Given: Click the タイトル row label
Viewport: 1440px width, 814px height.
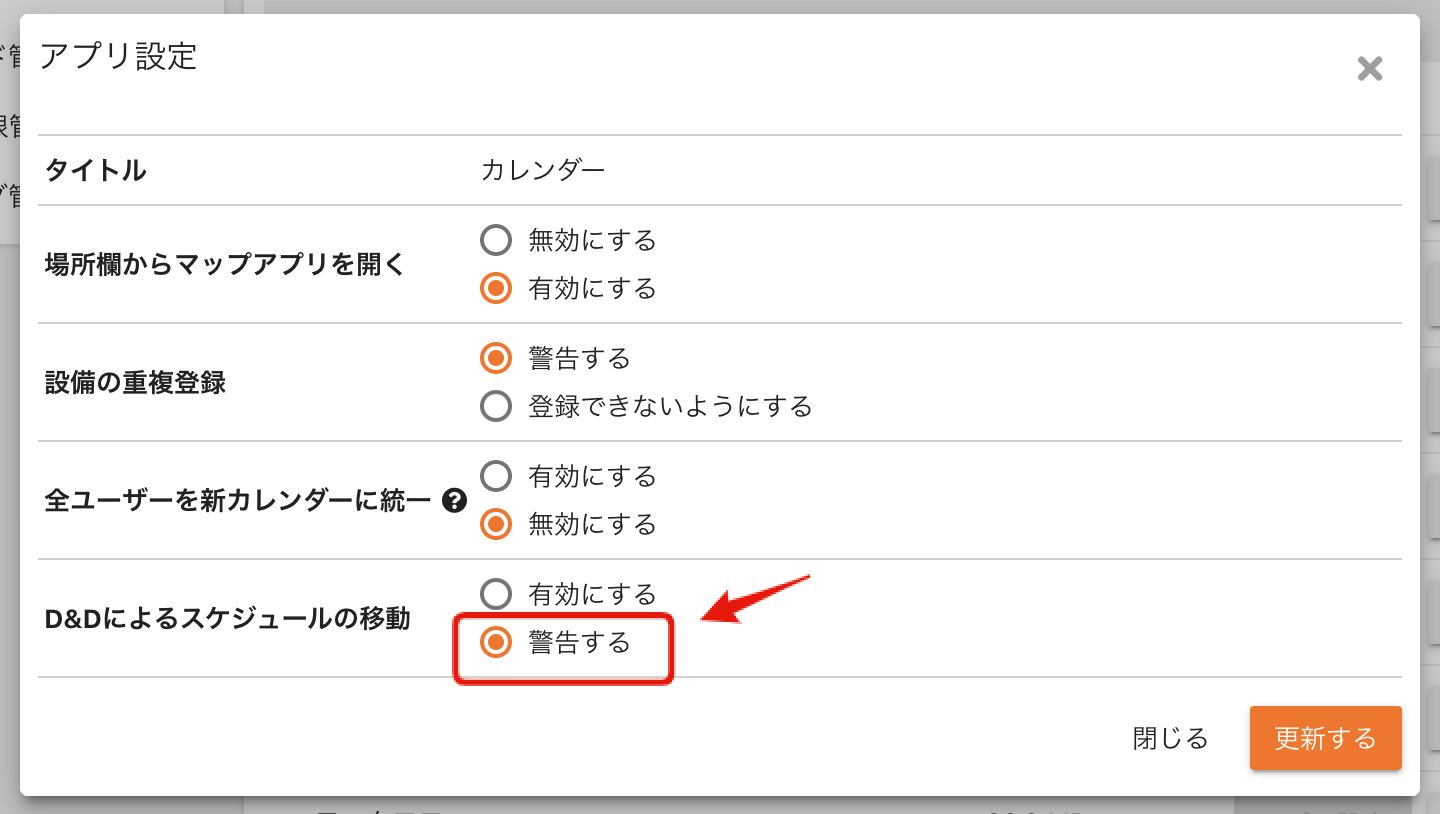Looking at the screenshot, I should (x=96, y=171).
